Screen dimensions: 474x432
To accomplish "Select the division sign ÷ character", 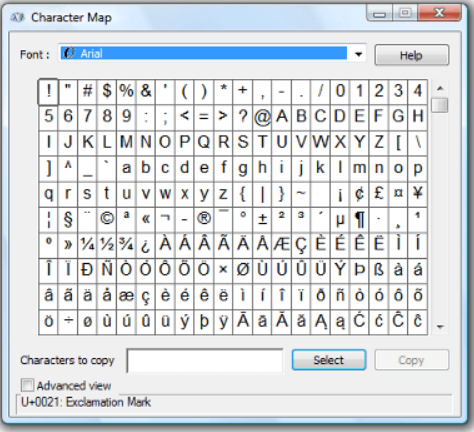I will point(68,322).
